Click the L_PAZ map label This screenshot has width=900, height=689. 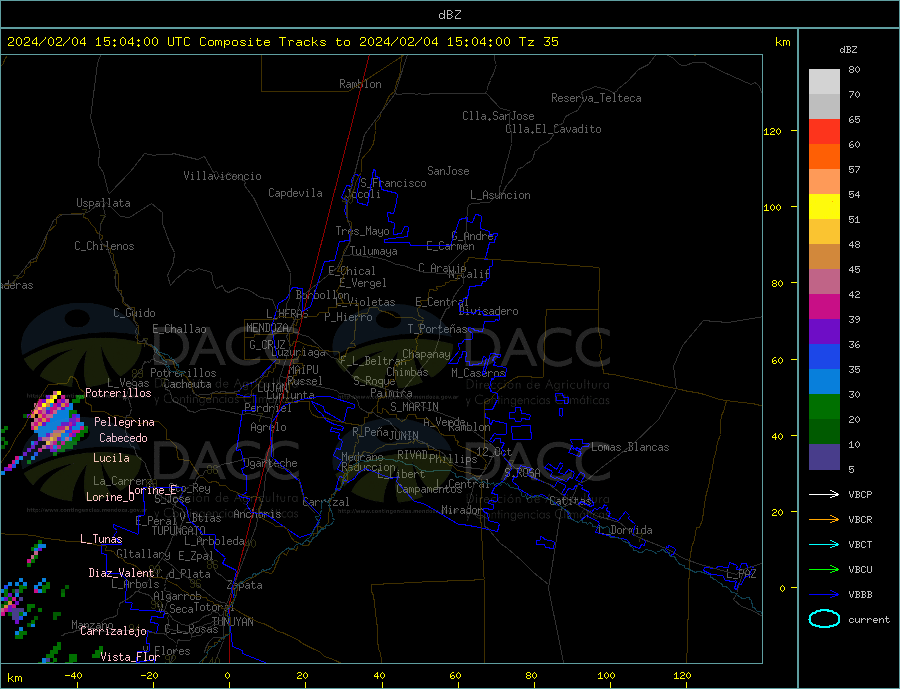pos(742,574)
